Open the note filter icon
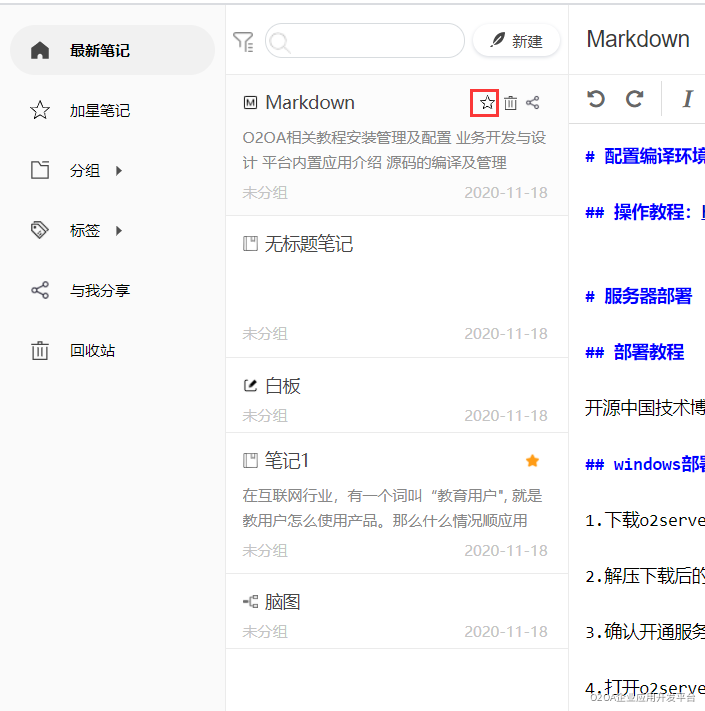The height and width of the screenshot is (711, 705). point(243,42)
